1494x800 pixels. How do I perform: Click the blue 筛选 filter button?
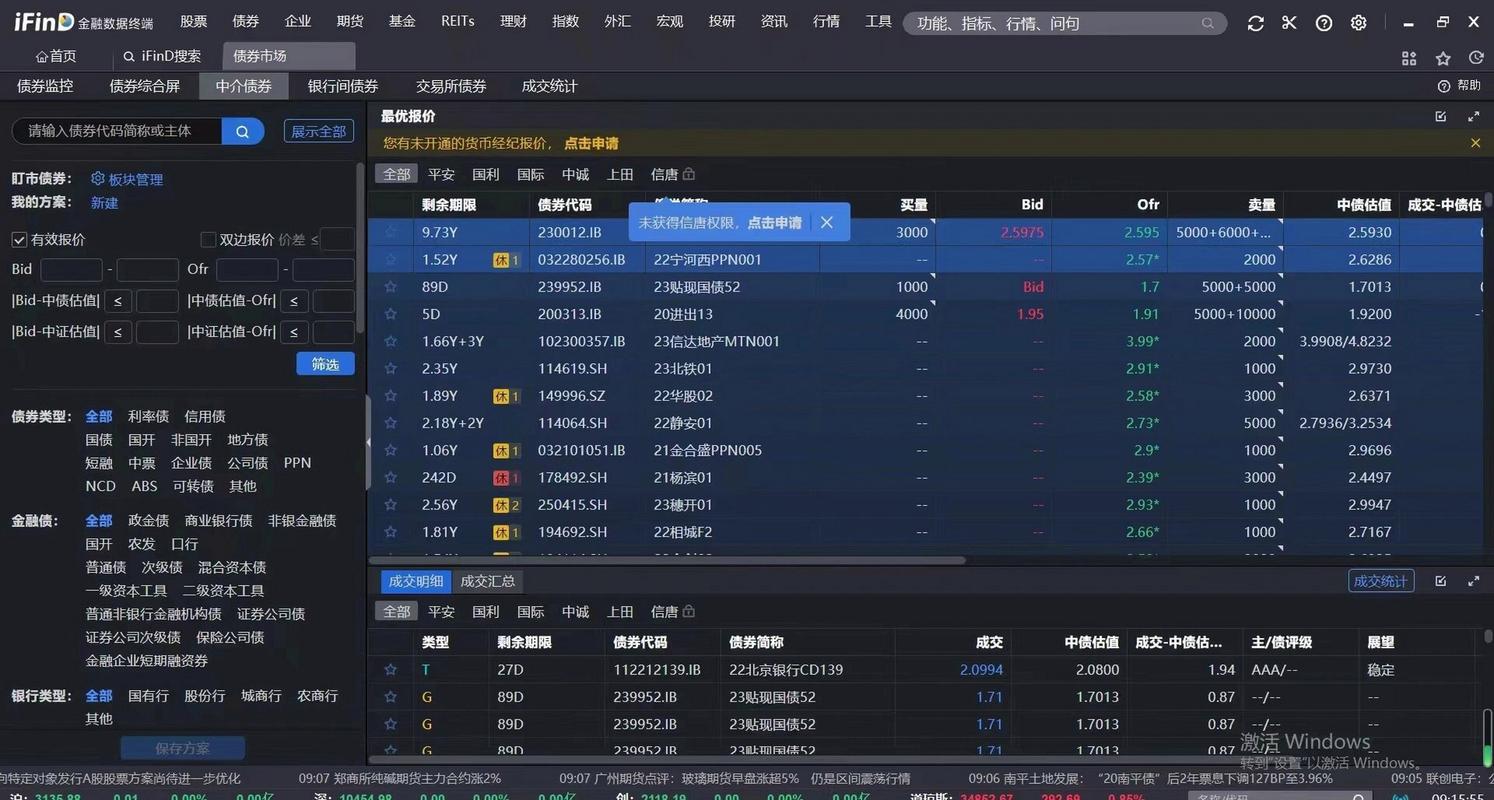coord(326,364)
